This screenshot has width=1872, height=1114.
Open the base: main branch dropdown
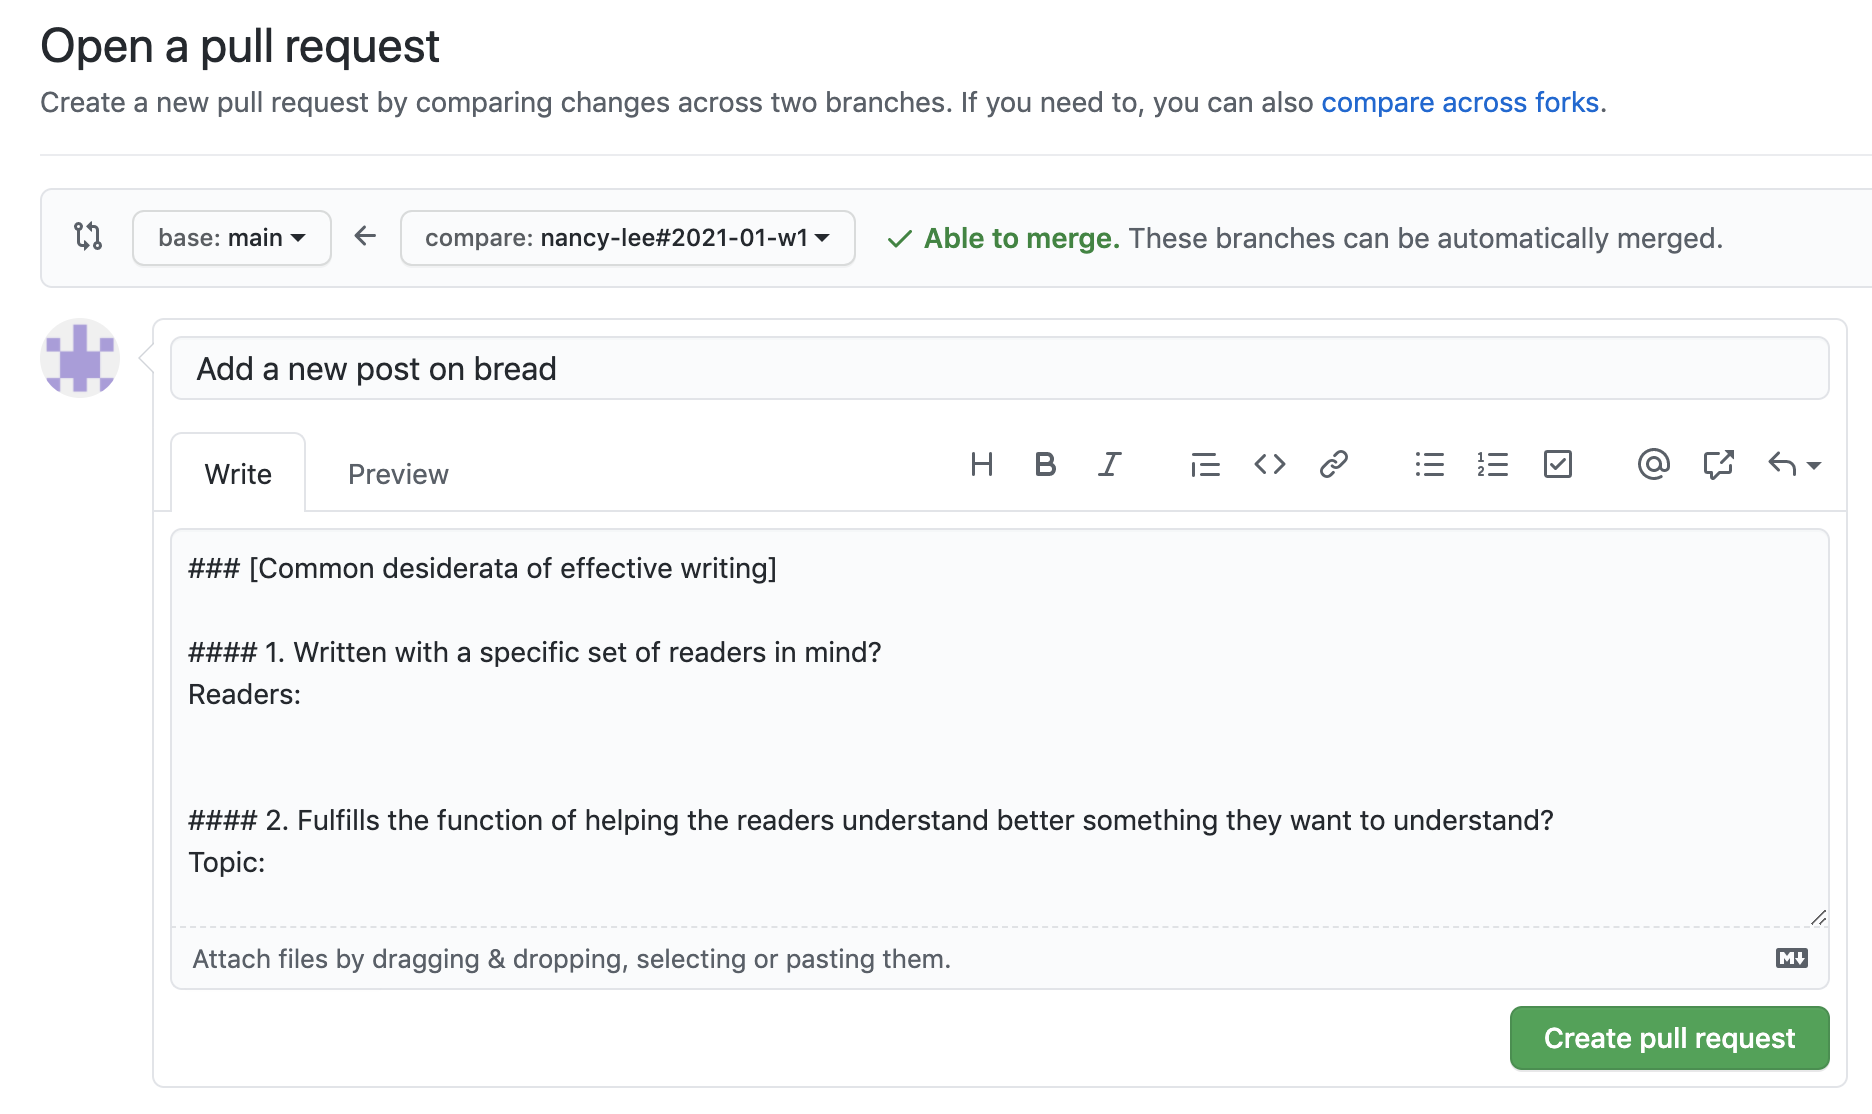[x=232, y=238]
